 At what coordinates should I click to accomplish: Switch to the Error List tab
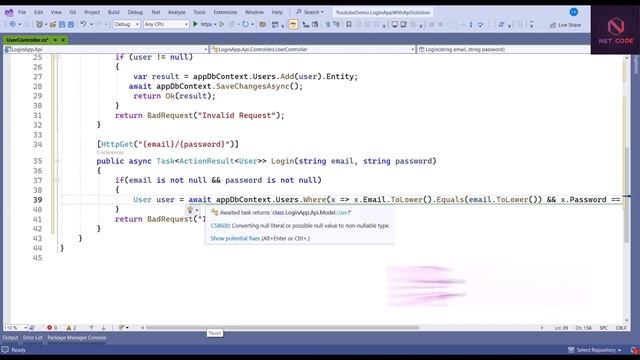(x=33, y=338)
